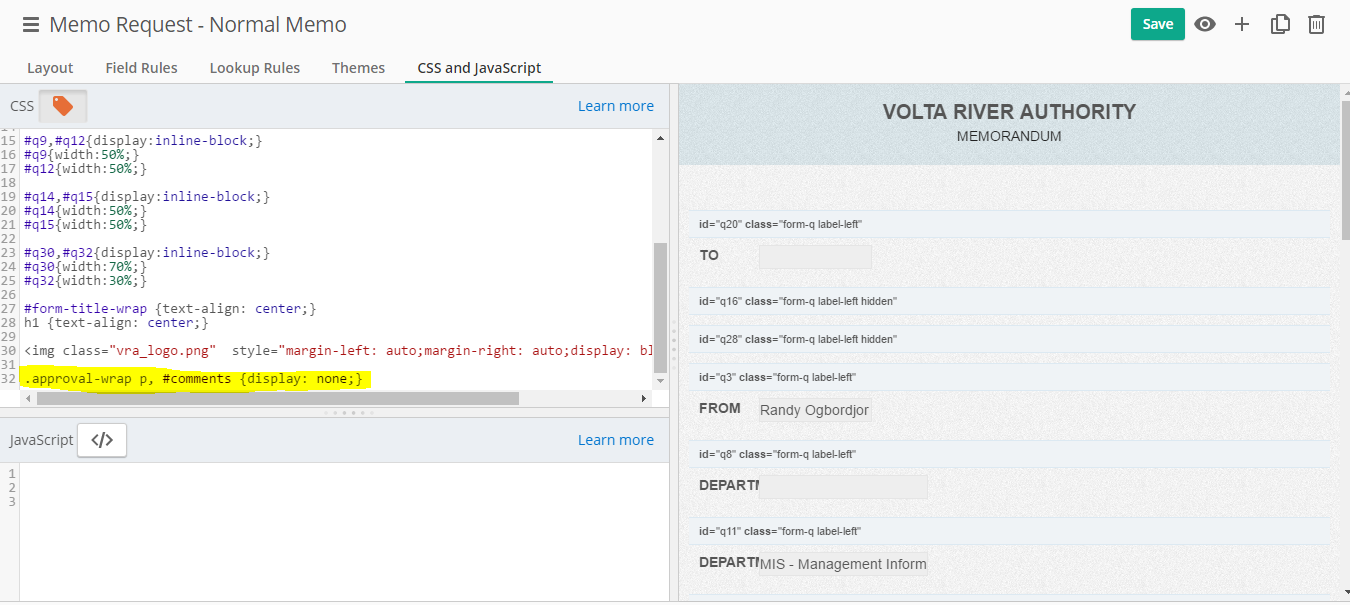This screenshot has width=1350, height=605.
Task: Click the plus icon to add form
Action: pos(1242,25)
